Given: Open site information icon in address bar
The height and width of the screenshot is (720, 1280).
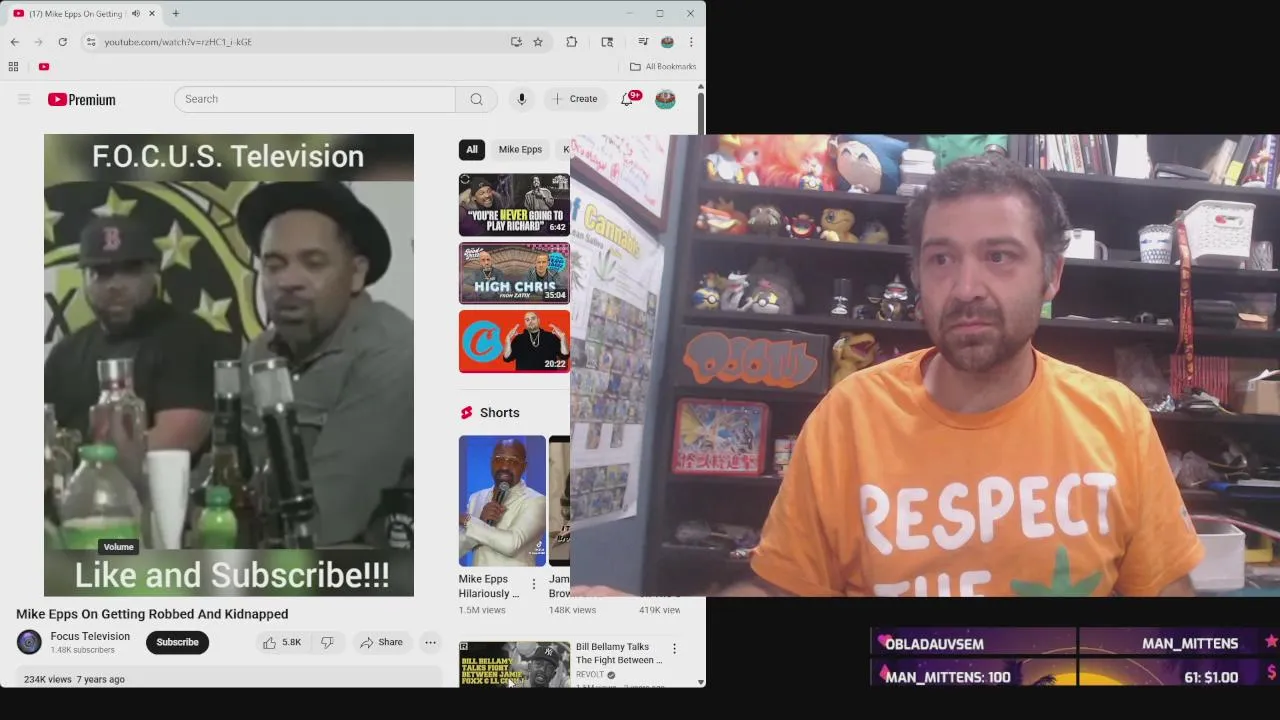Looking at the screenshot, I should pos(91,42).
